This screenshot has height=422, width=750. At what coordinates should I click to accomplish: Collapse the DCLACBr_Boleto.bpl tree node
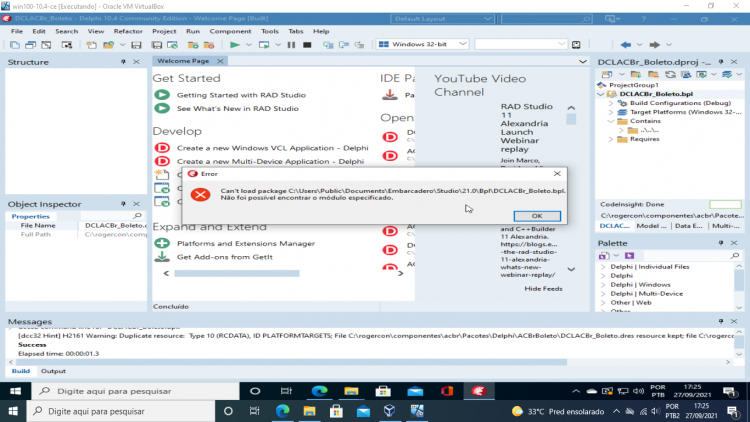pyautogui.click(x=601, y=94)
